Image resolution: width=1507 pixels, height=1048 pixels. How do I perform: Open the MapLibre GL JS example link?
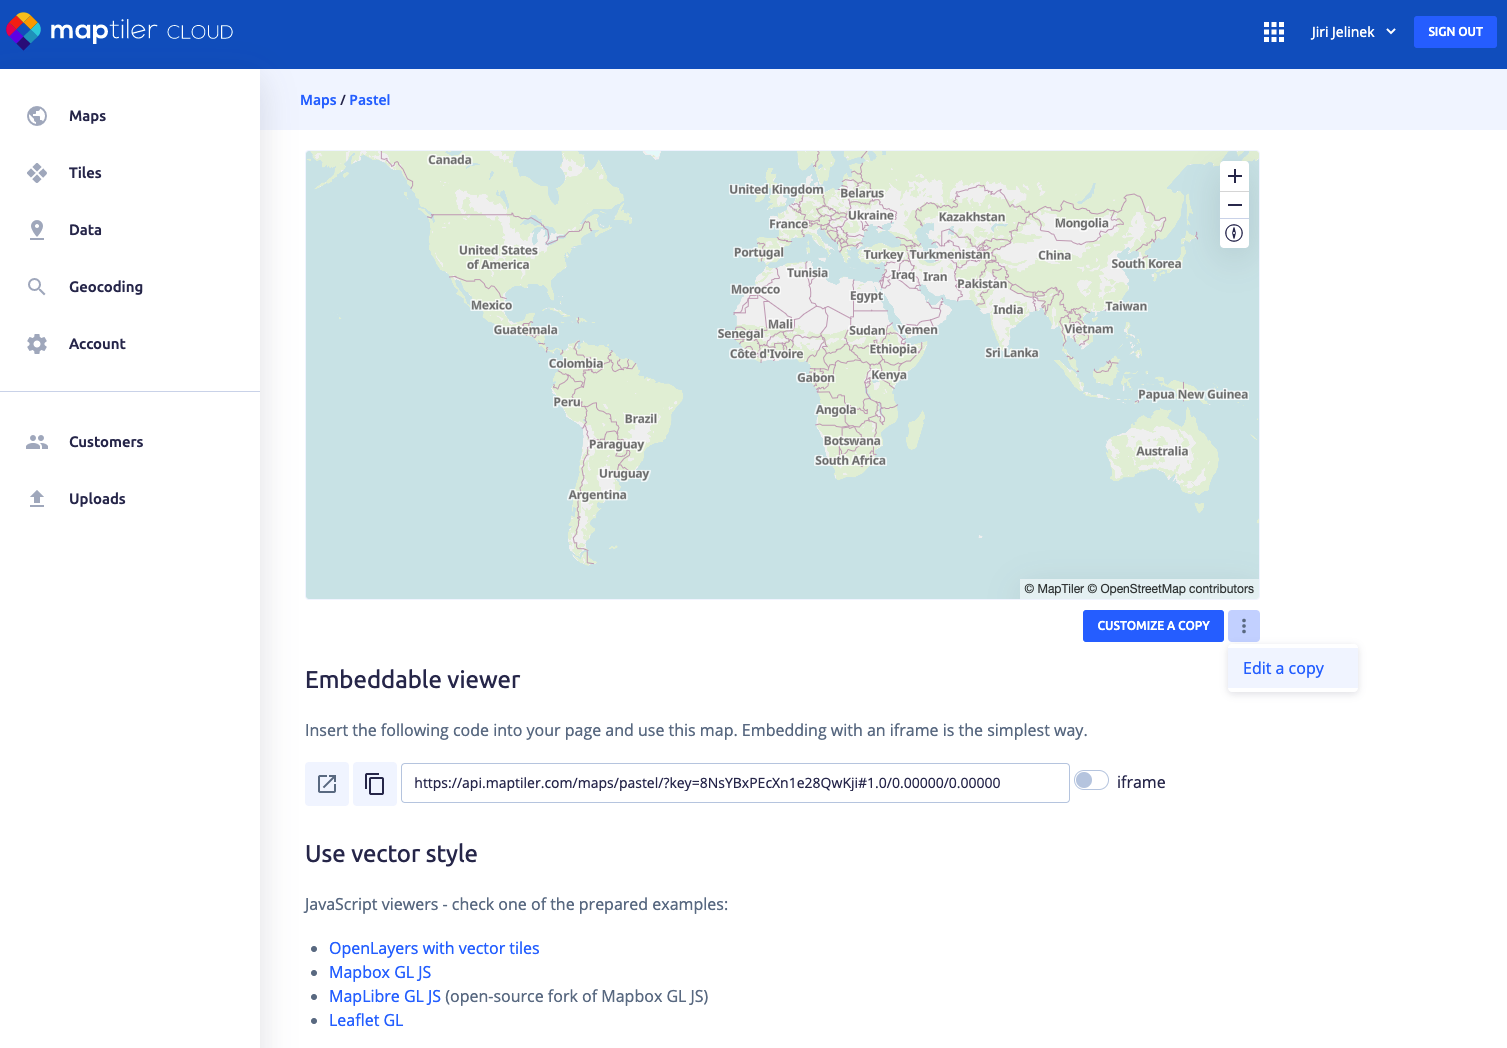coord(384,996)
